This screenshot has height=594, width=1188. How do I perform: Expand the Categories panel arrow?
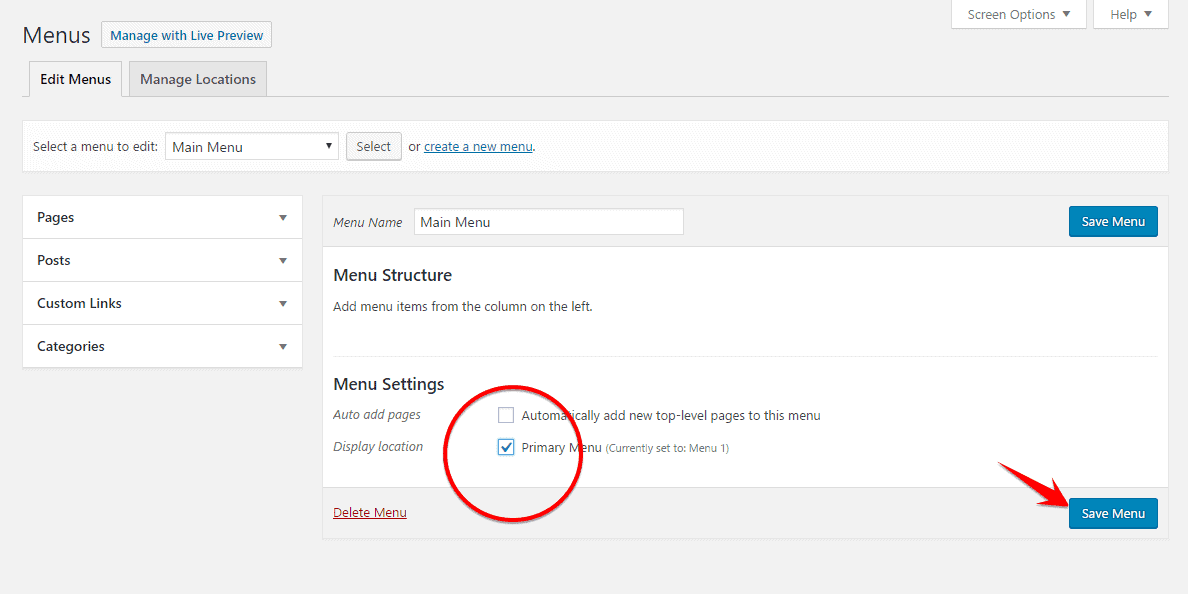pos(283,347)
